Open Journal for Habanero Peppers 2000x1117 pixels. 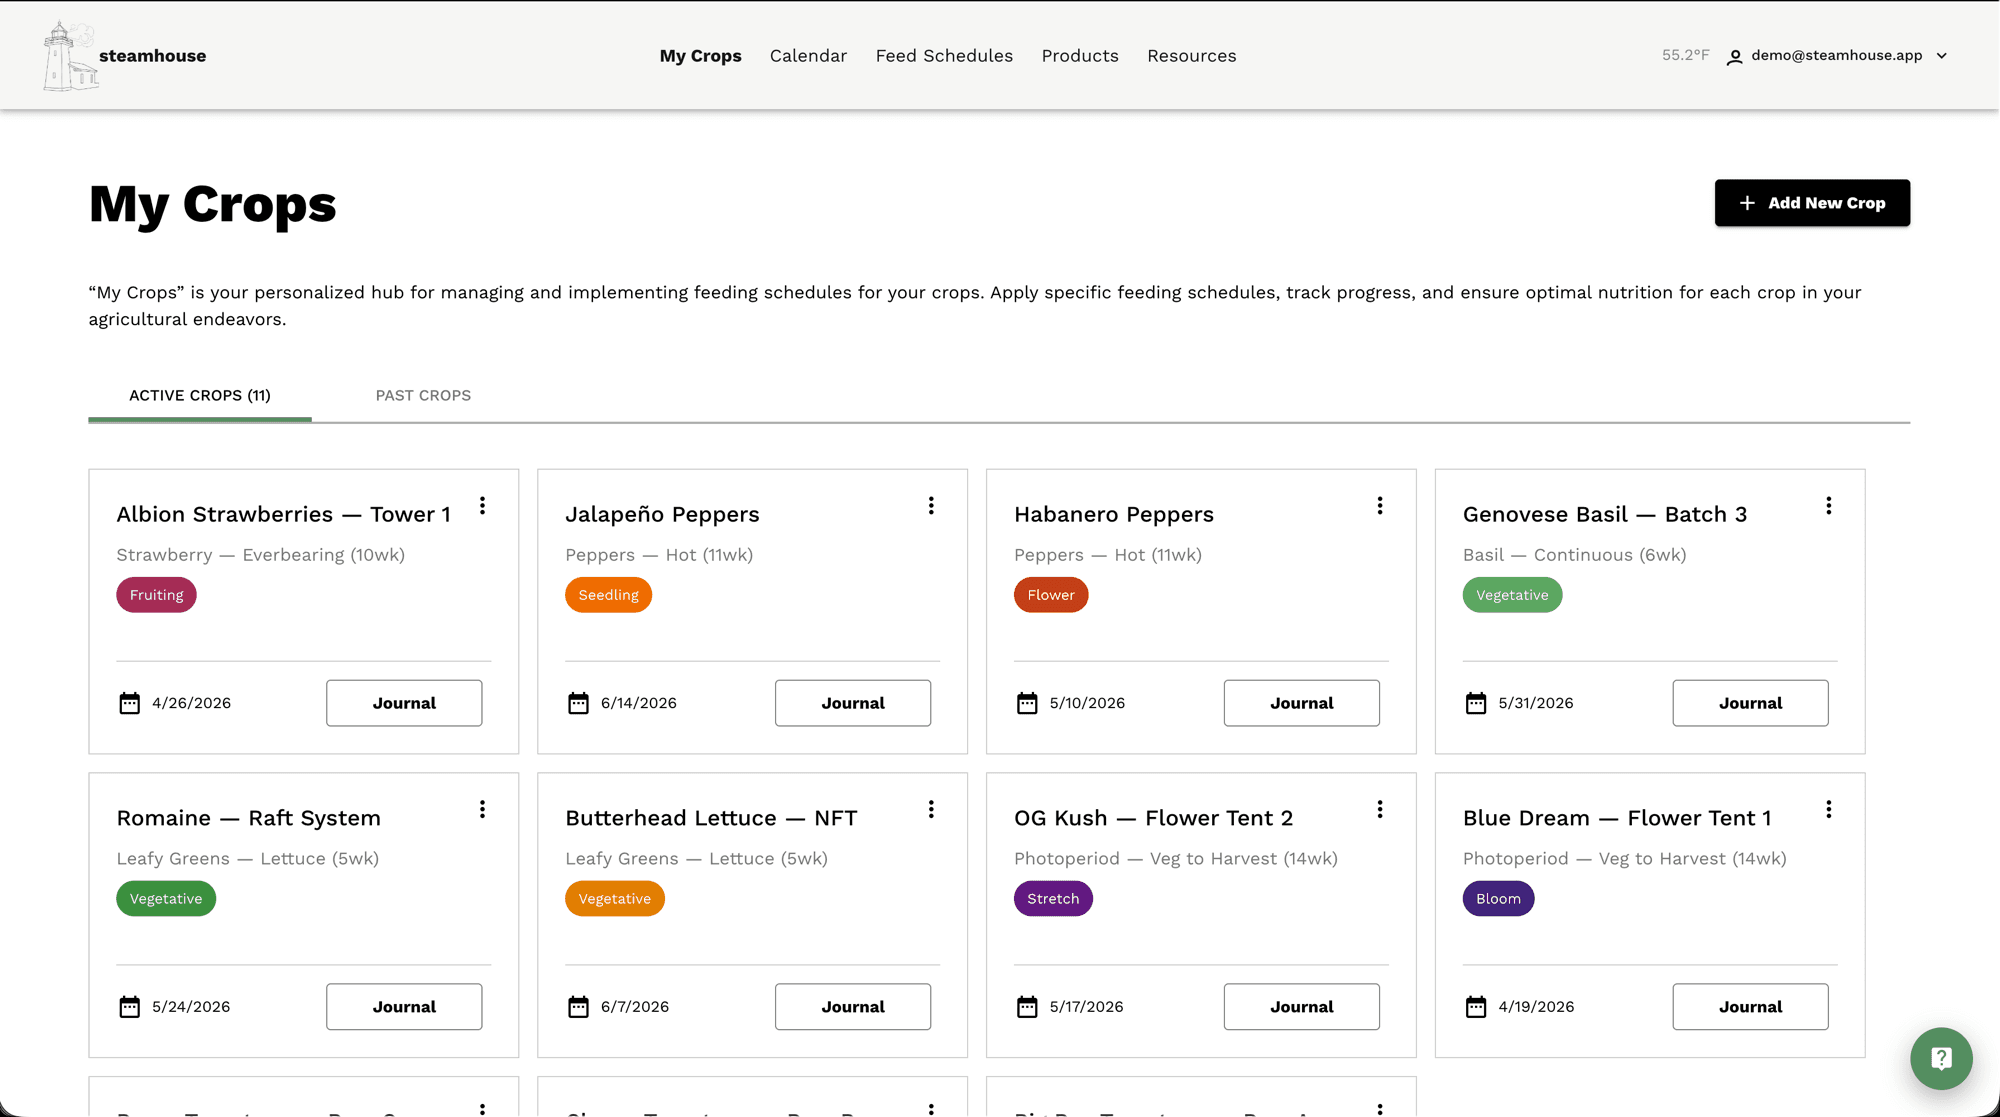tap(1302, 703)
